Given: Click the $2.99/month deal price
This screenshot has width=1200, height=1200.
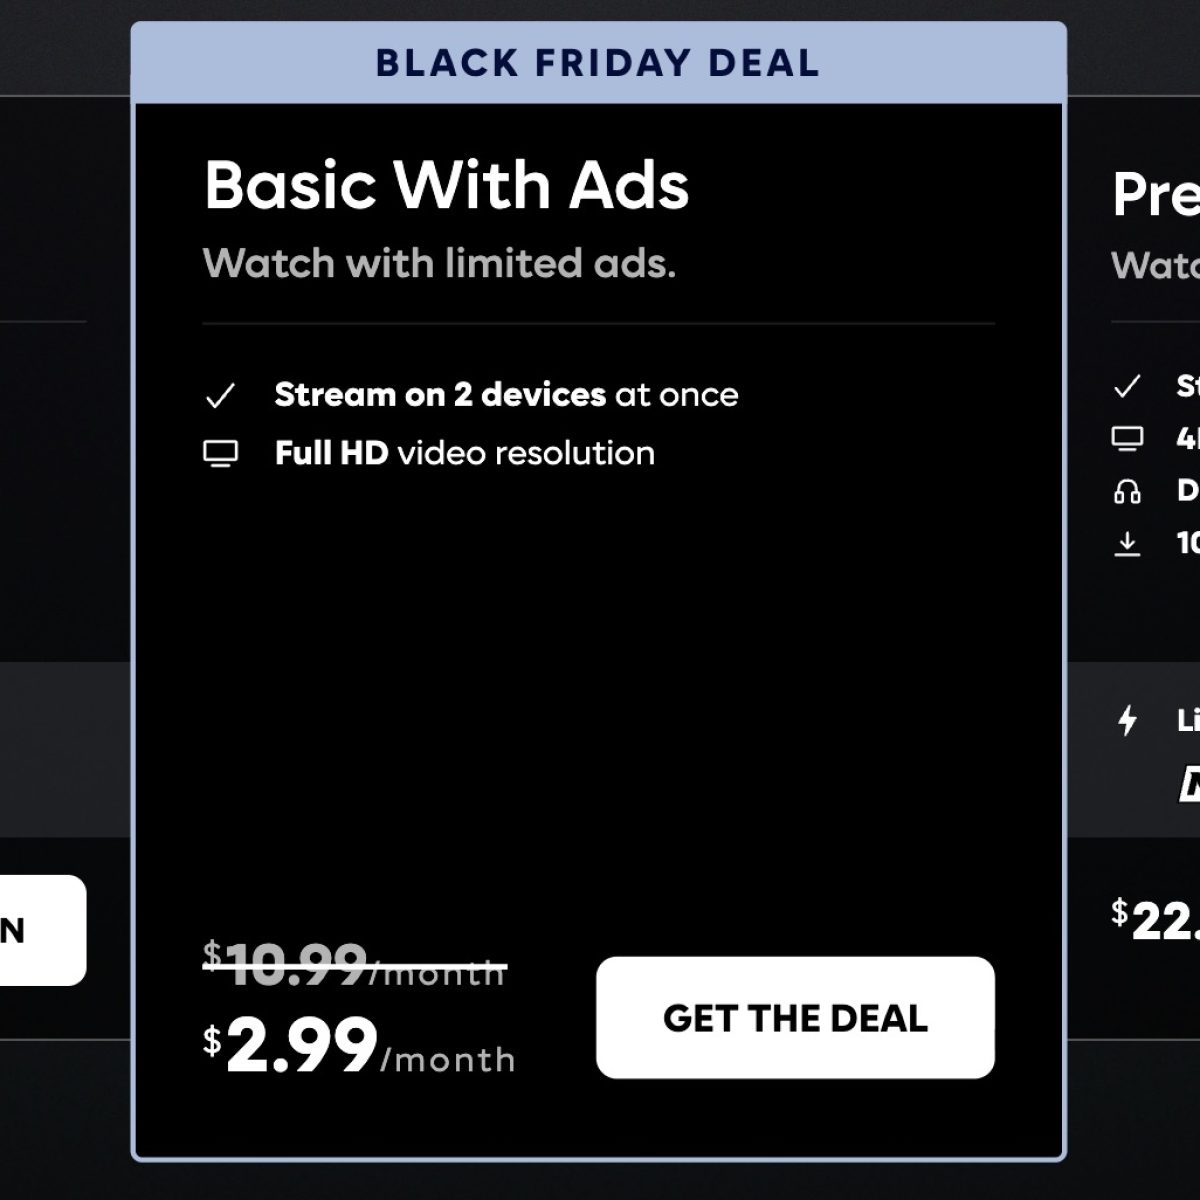Looking at the screenshot, I should [x=360, y=1047].
